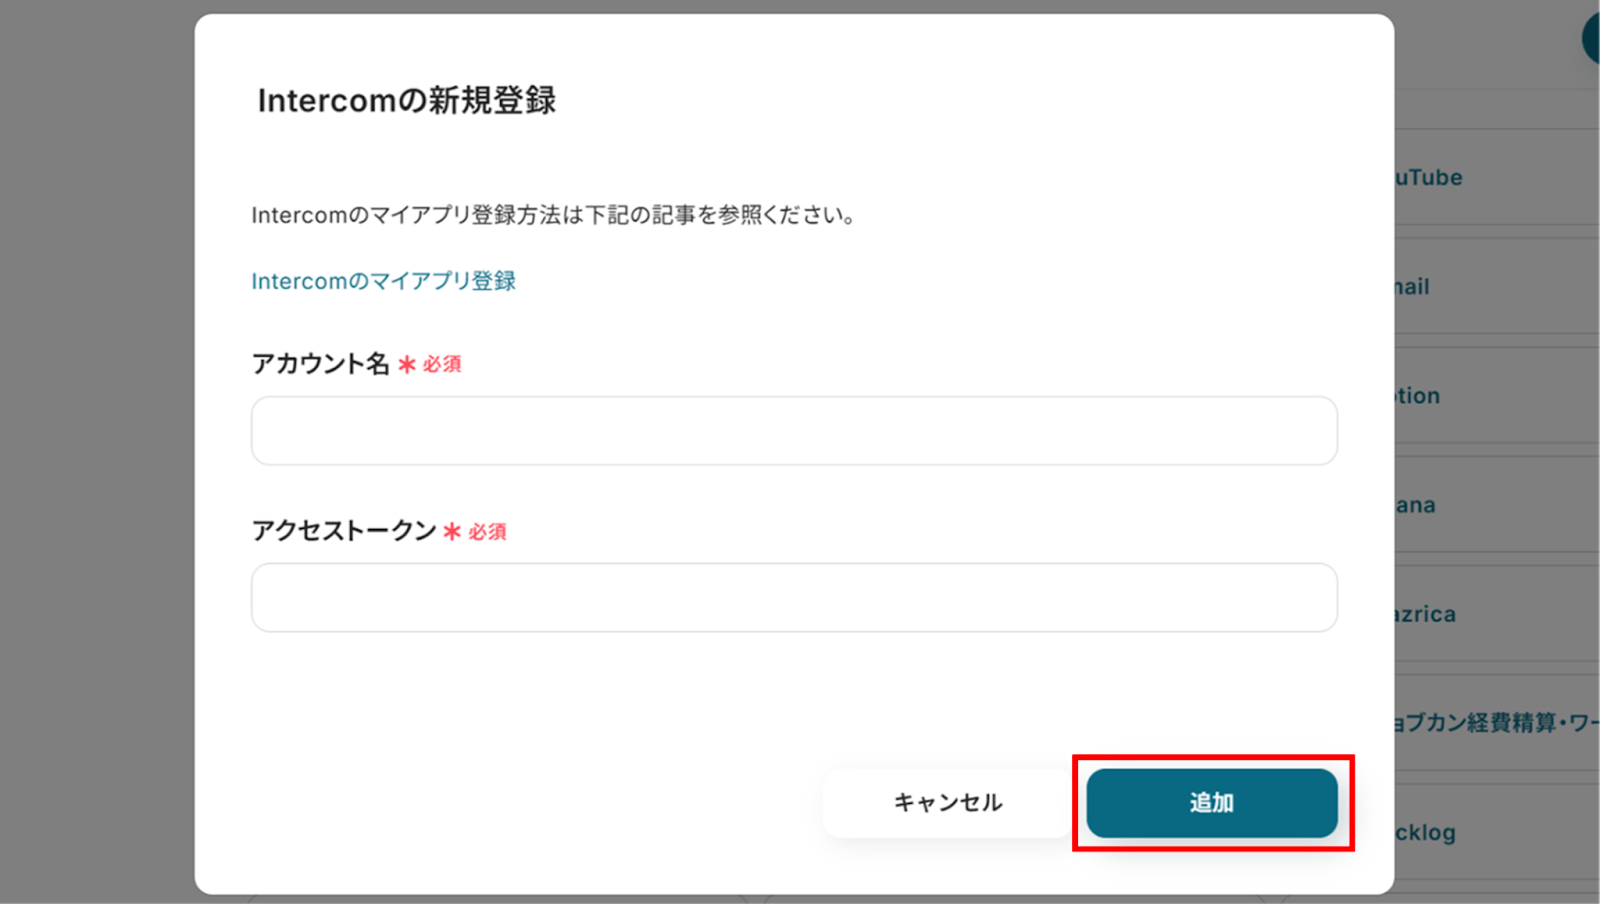
Task: Click the red 必須 mark beside アカウント名
Action: 441,365
